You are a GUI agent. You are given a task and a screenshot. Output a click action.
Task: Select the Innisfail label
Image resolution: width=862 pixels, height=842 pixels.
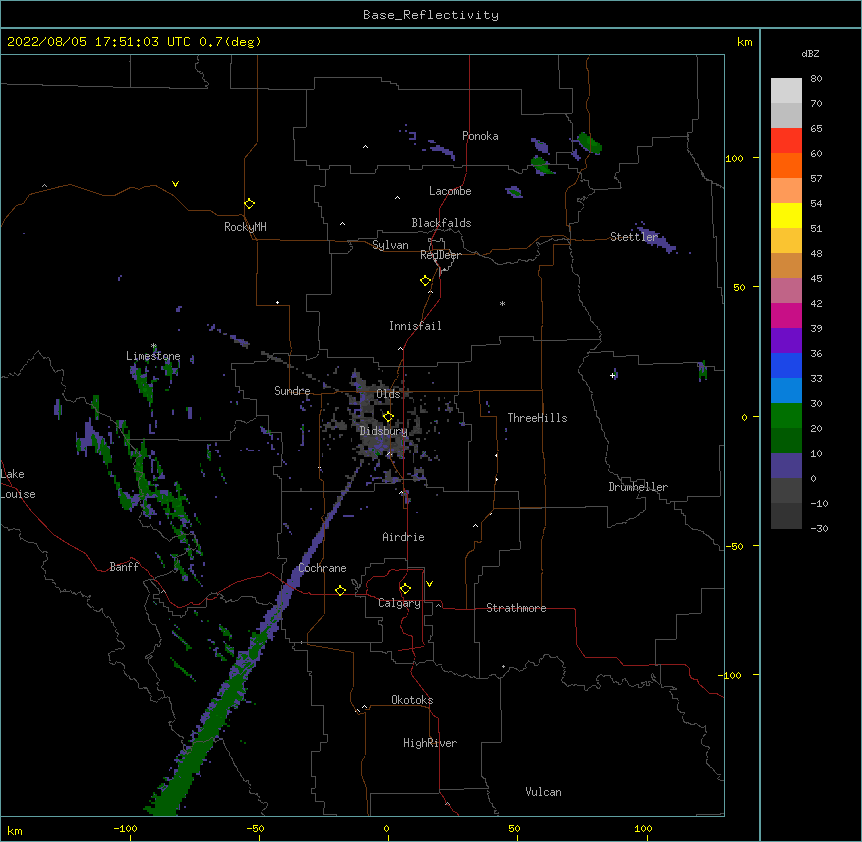[415, 326]
